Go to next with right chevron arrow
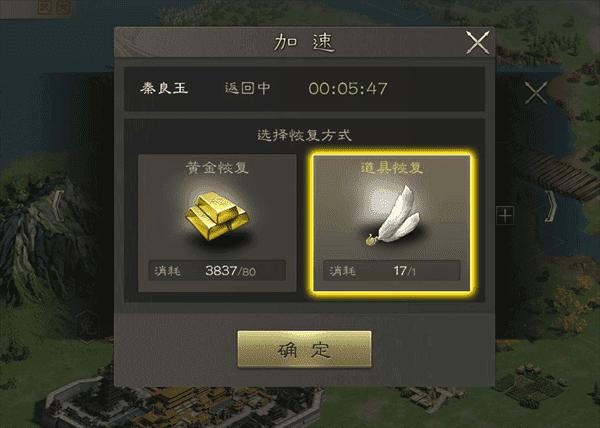The width and height of the screenshot is (600, 428). [551, 207]
